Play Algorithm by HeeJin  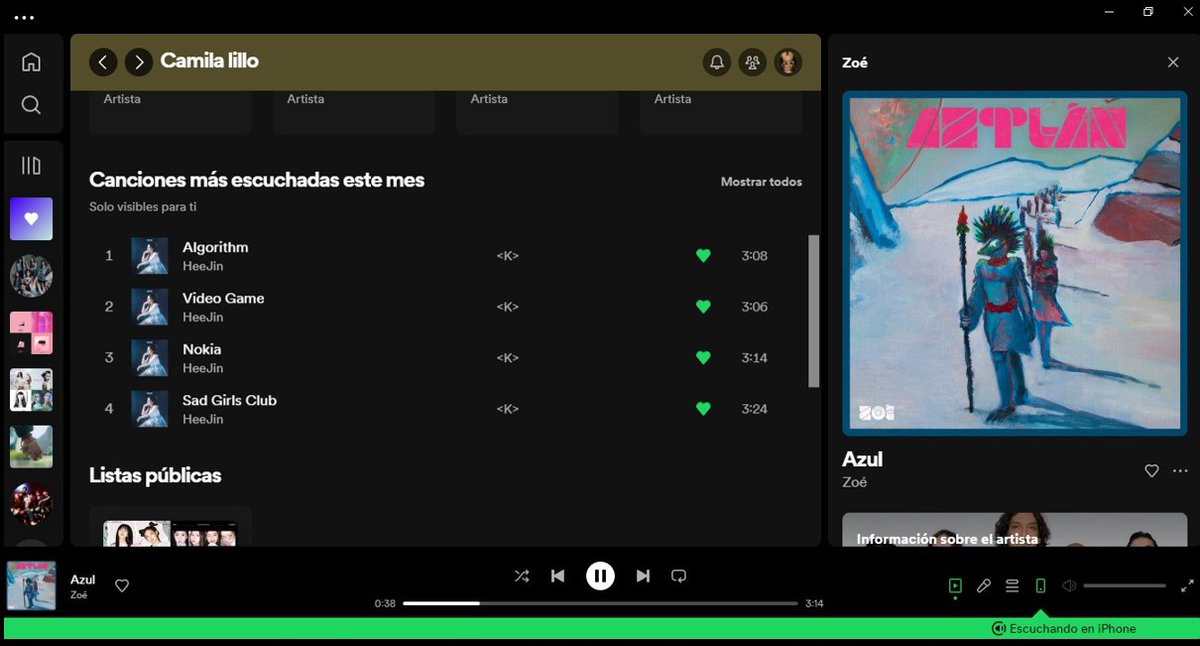click(215, 247)
